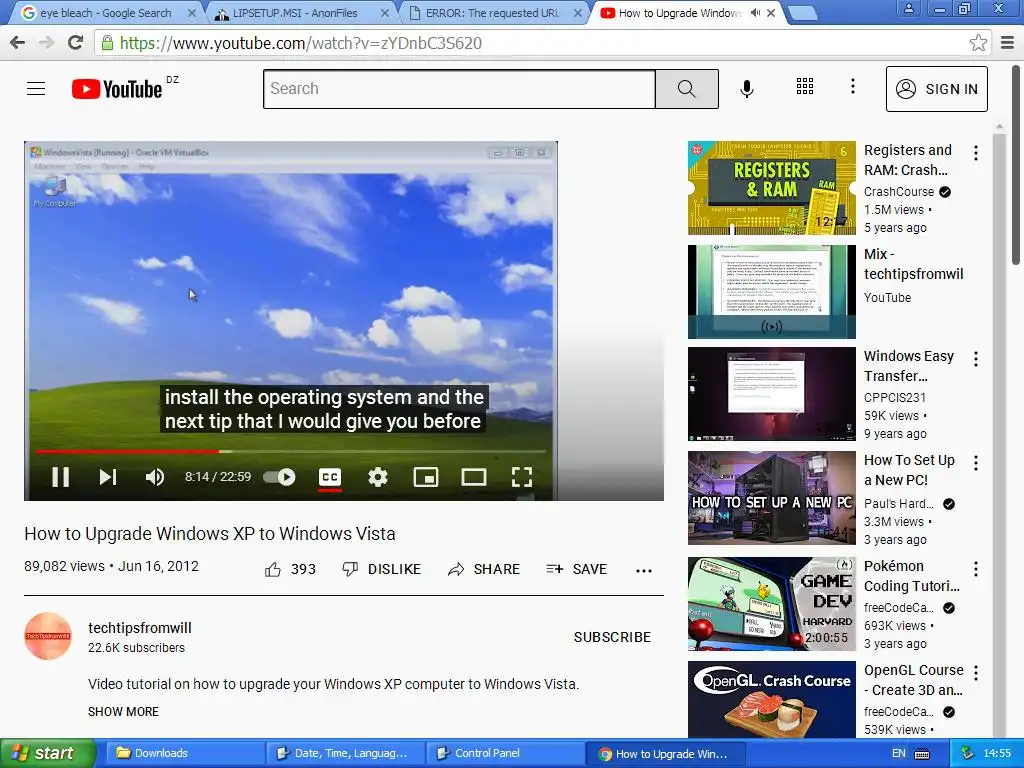Switch to the ERROR requested URL tab
1024x768 pixels.
pyautogui.click(x=492, y=13)
